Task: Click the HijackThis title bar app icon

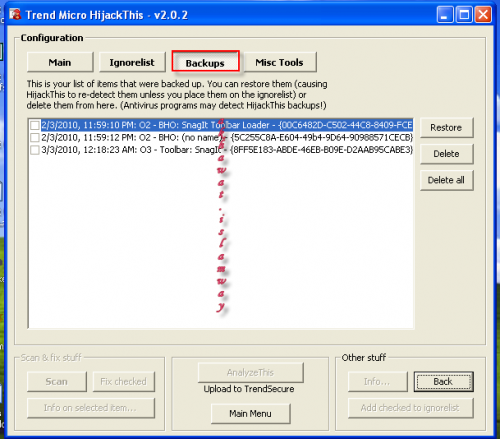Action: pyautogui.click(x=15, y=14)
